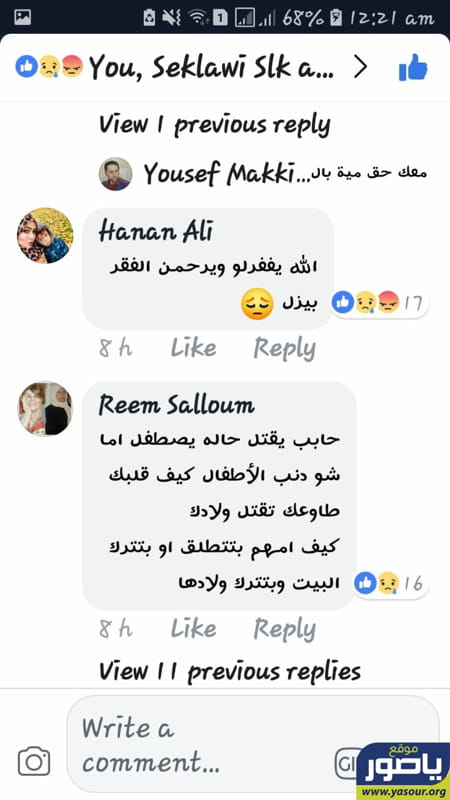450x800 pixels.
Task: Like Hanan Ali's comment
Action: pyautogui.click(x=193, y=348)
